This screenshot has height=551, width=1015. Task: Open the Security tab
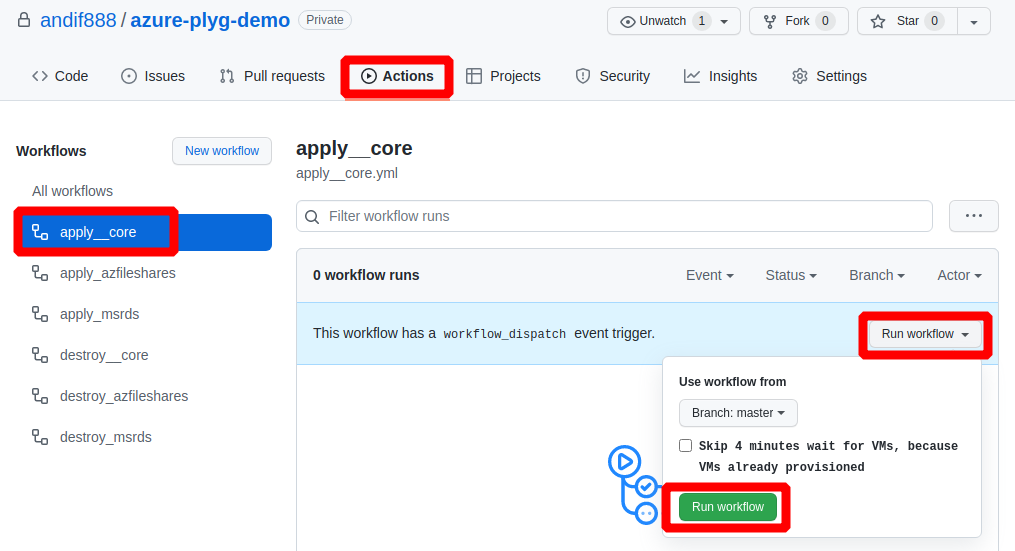click(612, 76)
